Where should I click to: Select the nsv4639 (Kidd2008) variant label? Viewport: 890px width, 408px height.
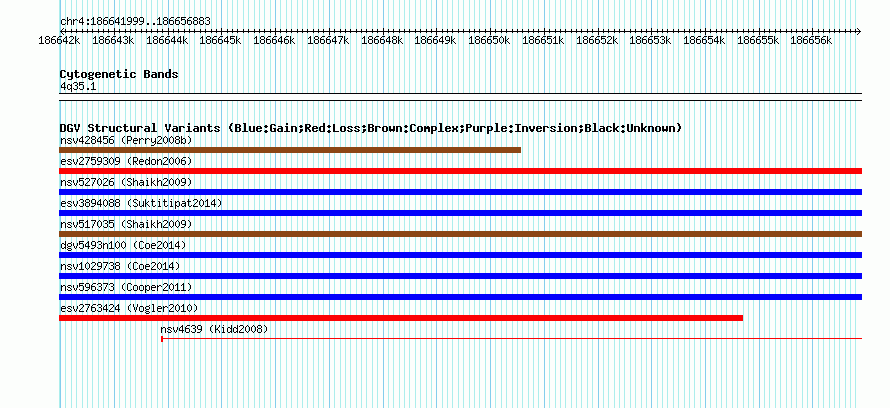pos(214,329)
